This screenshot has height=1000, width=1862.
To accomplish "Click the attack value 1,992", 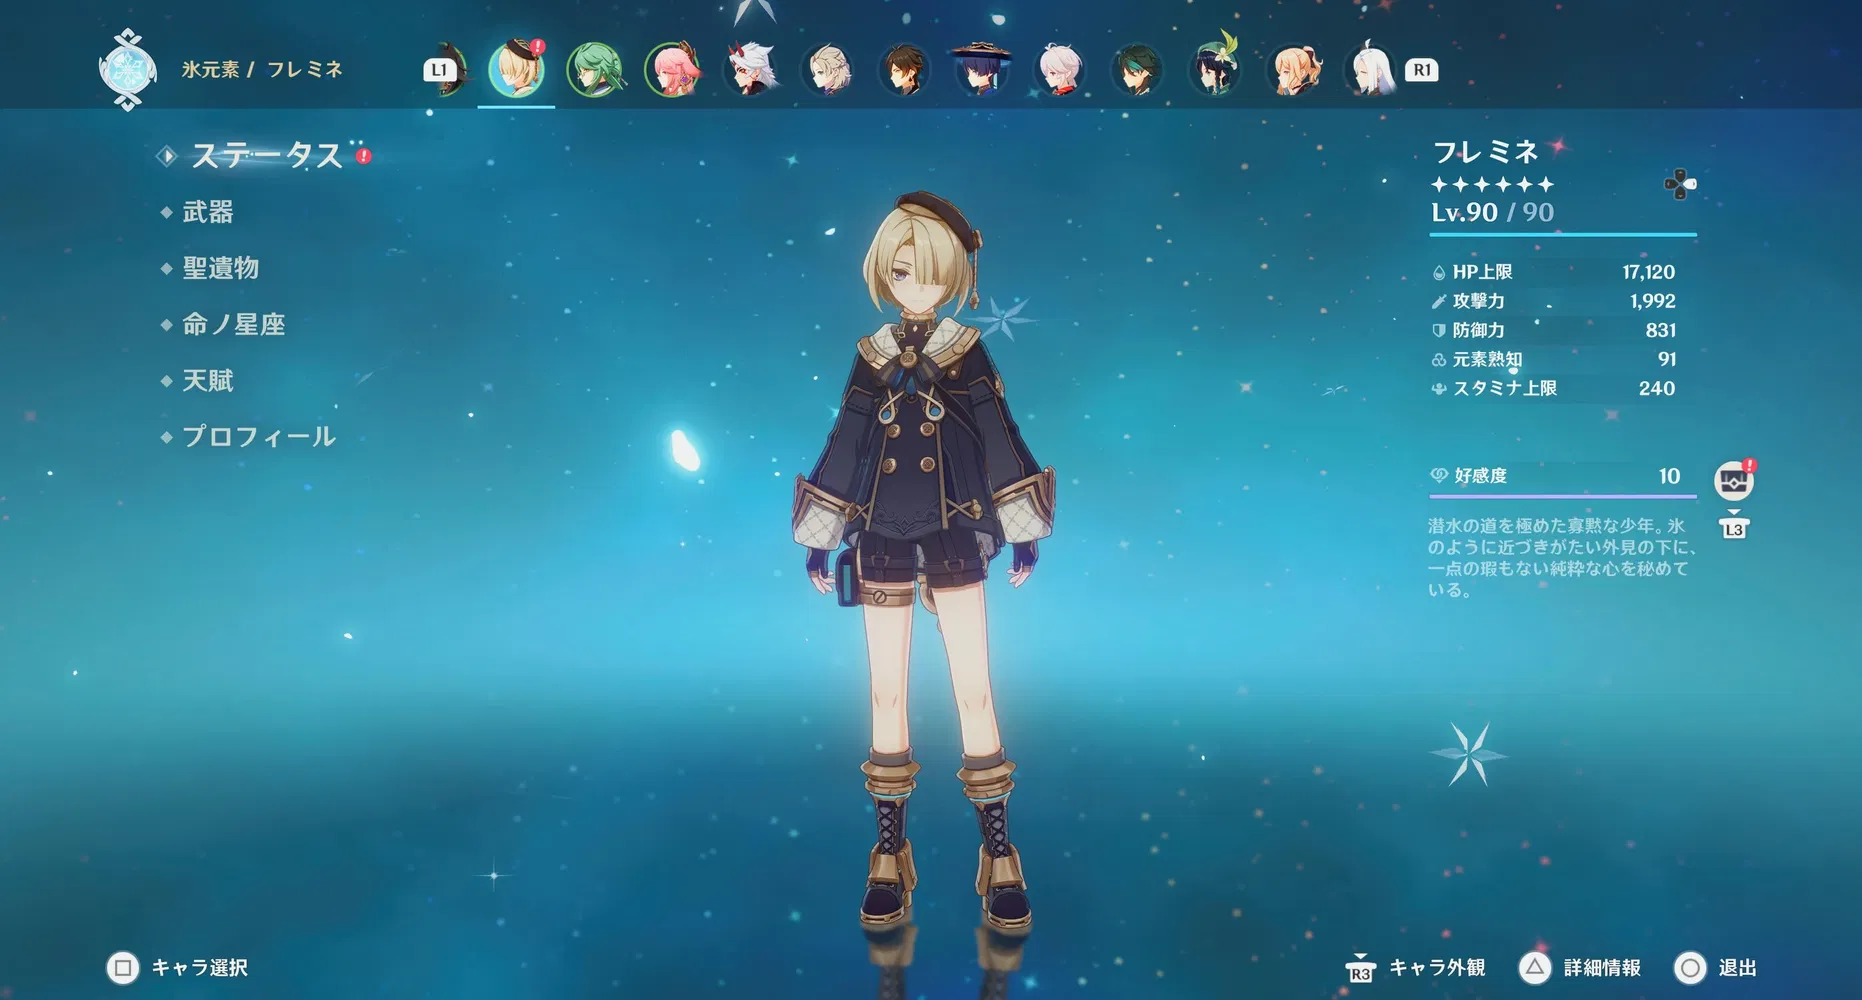I will (x=1652, y=301).
